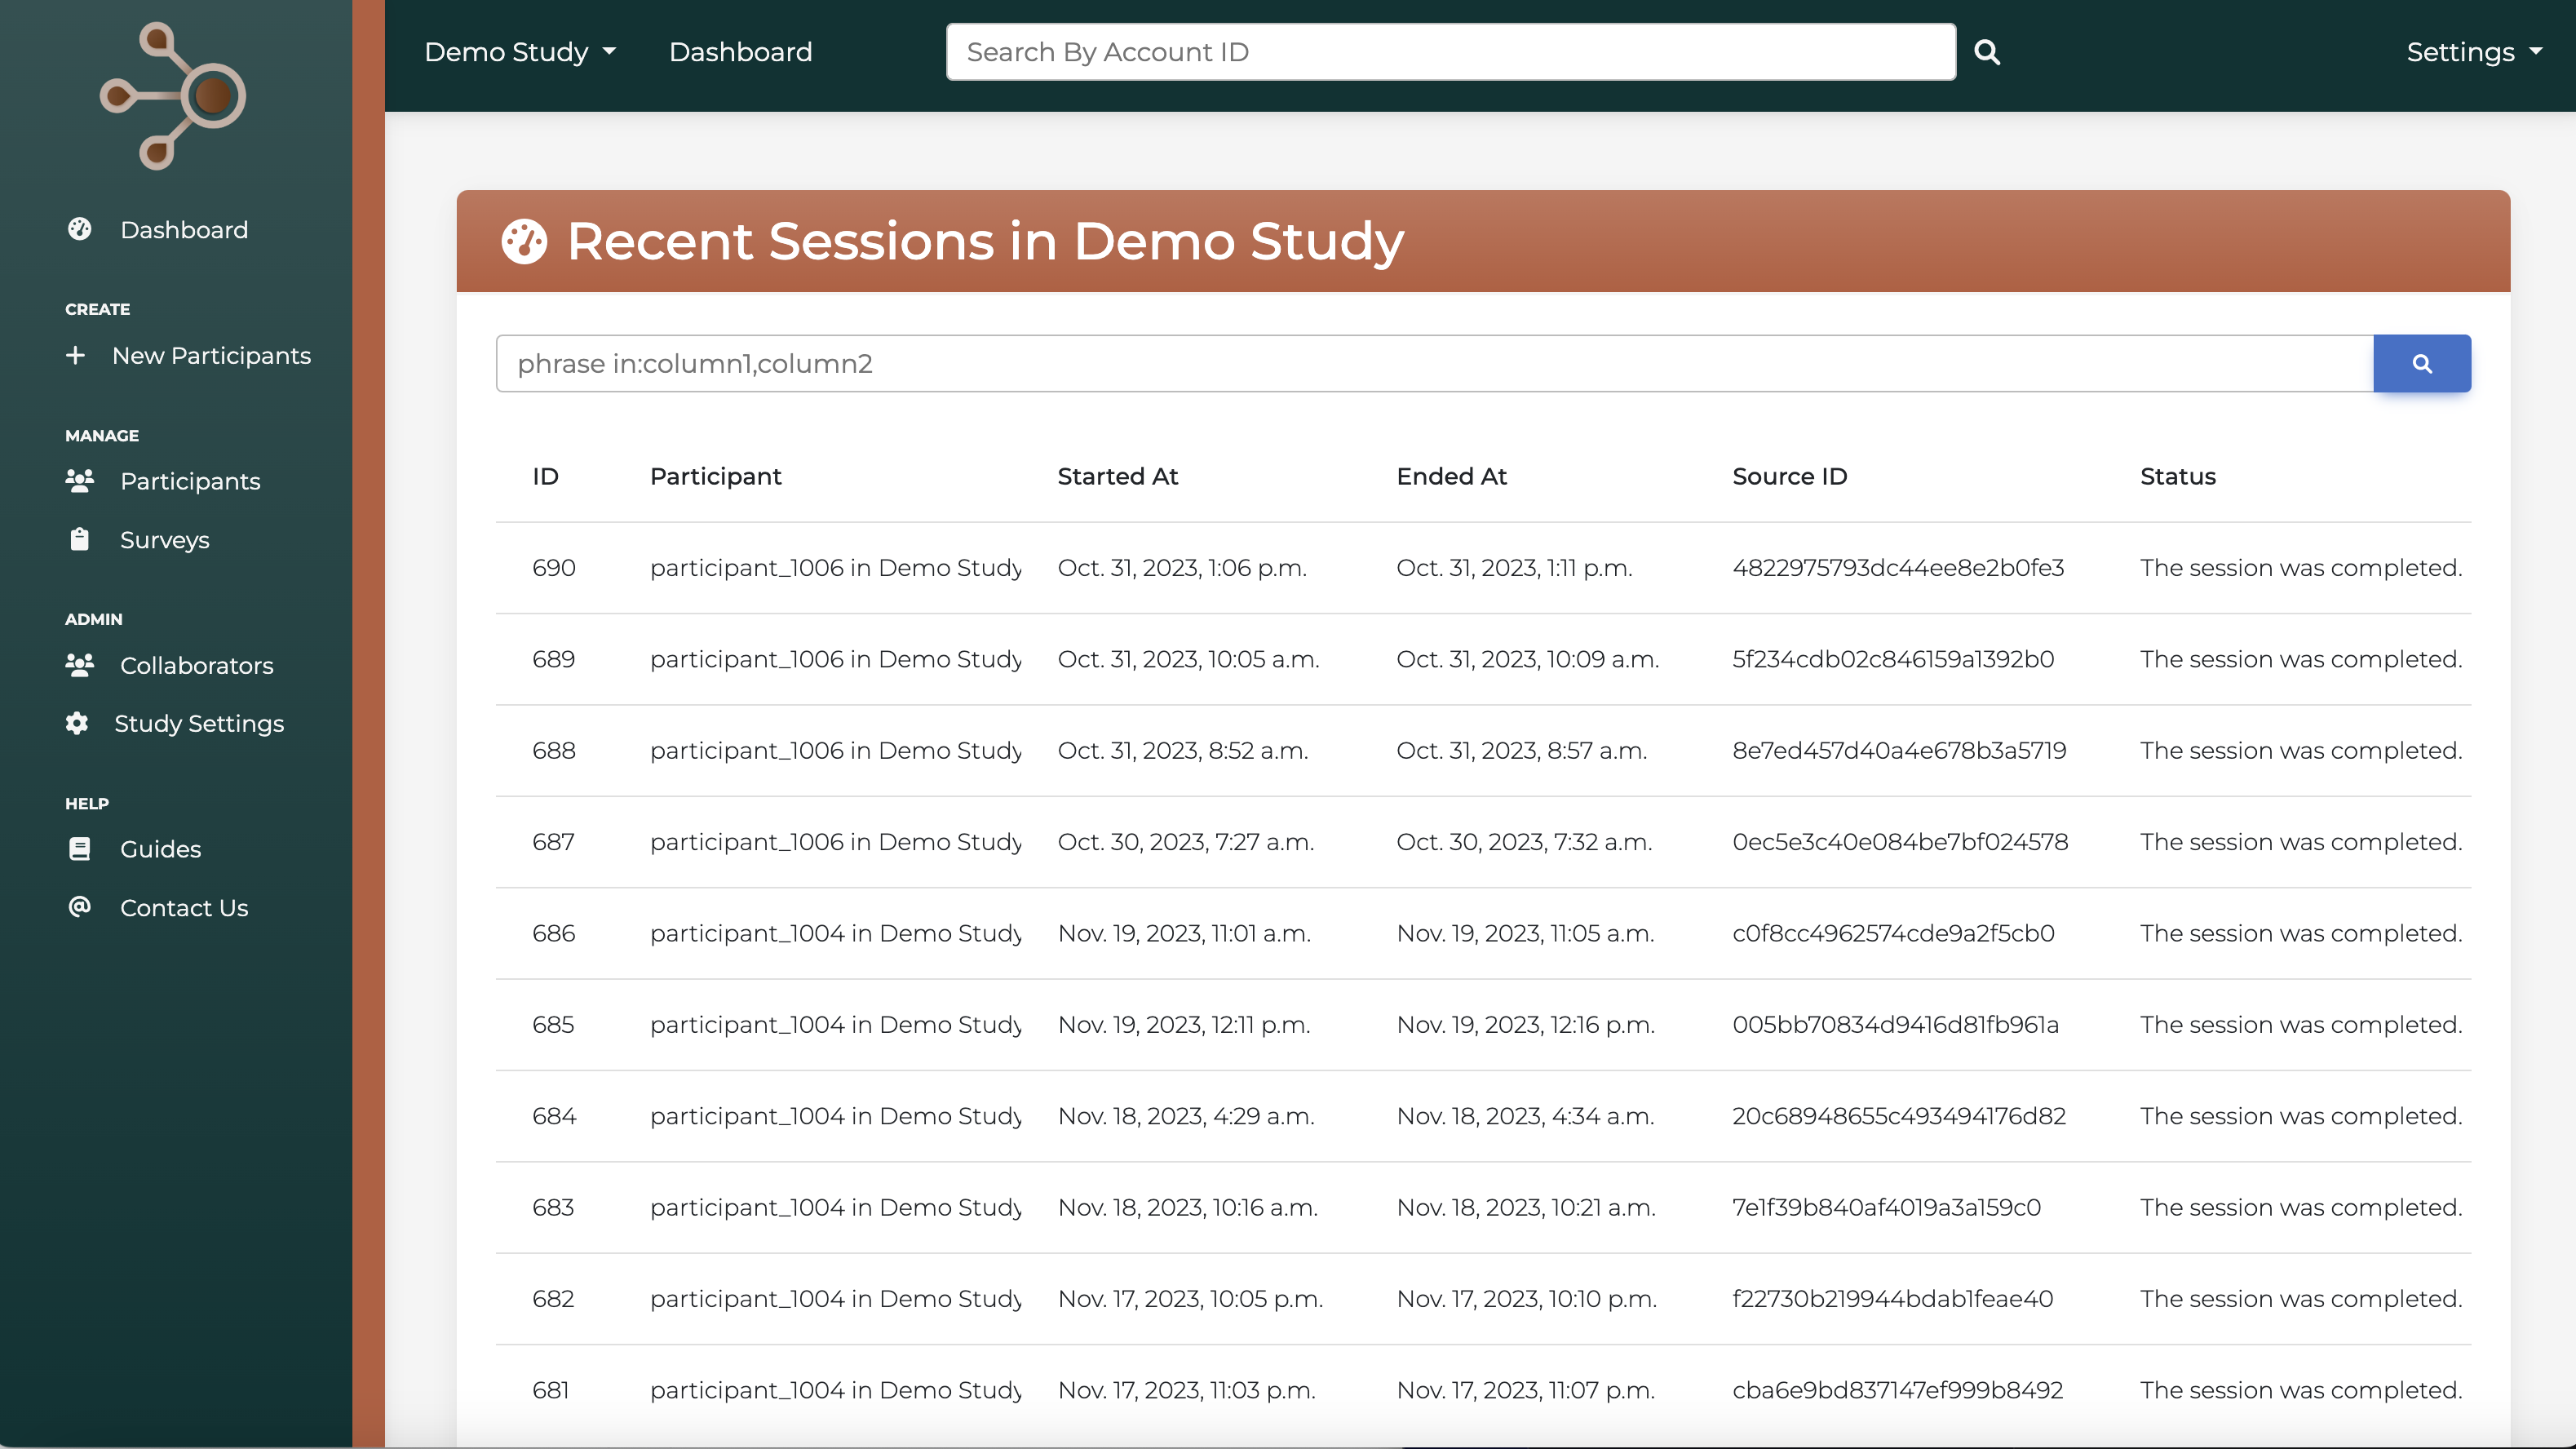
Task: Open the Settings dropdown menu
Action: 2474,52
